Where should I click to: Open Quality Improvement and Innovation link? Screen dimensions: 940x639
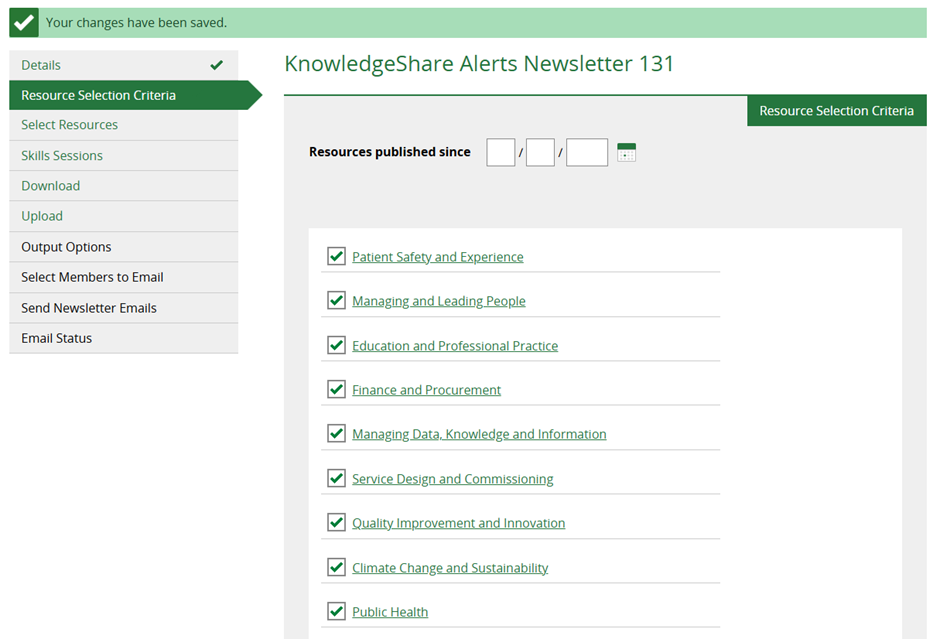coord(459,523)
